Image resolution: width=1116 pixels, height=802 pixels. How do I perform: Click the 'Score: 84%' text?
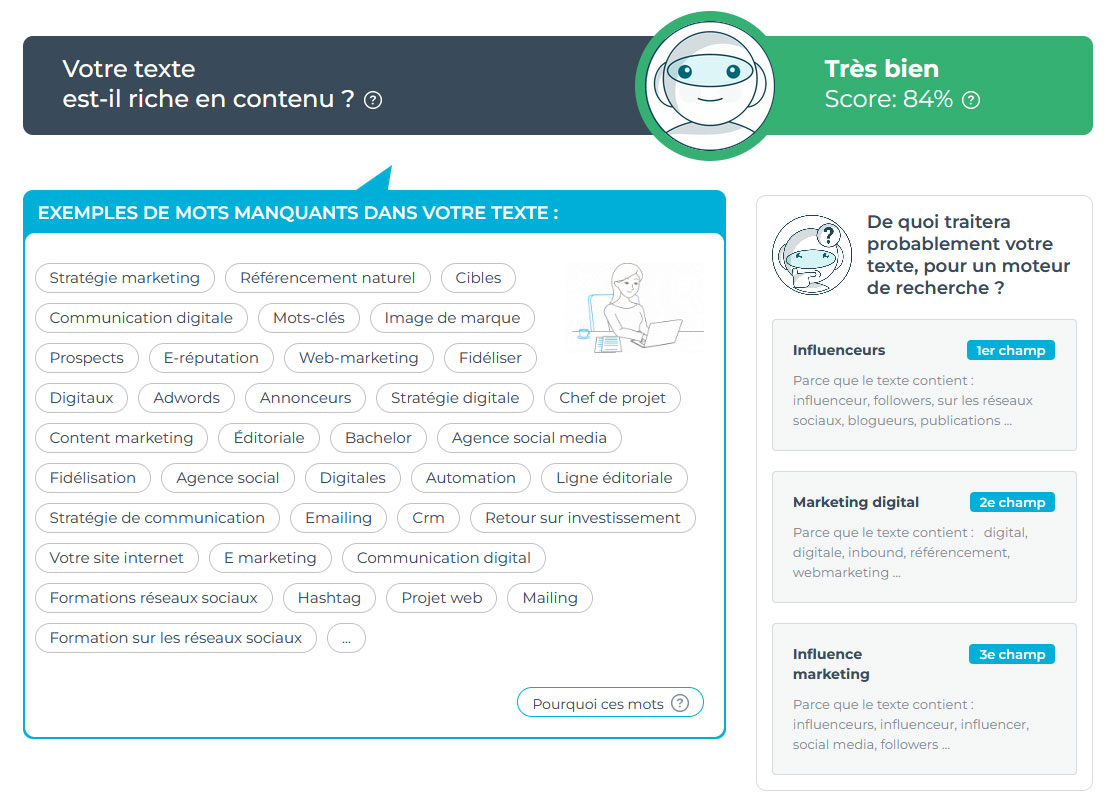pyautogui.click(x=888, y=100)
